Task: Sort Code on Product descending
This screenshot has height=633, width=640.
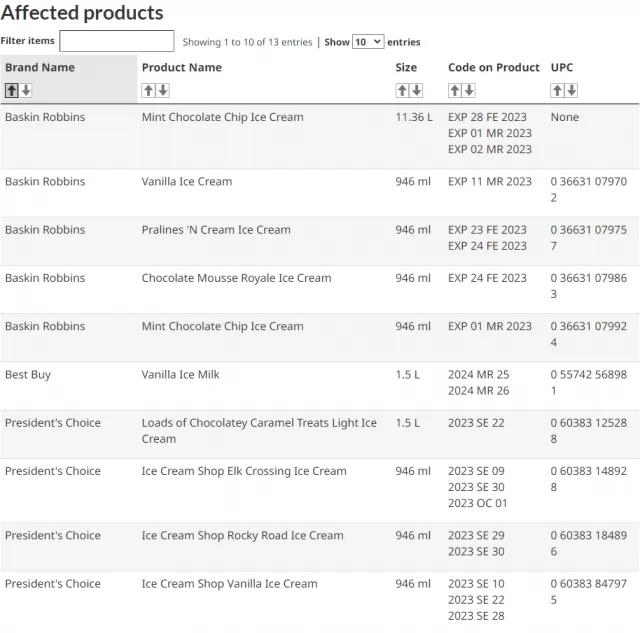Action: coord(469,90)
